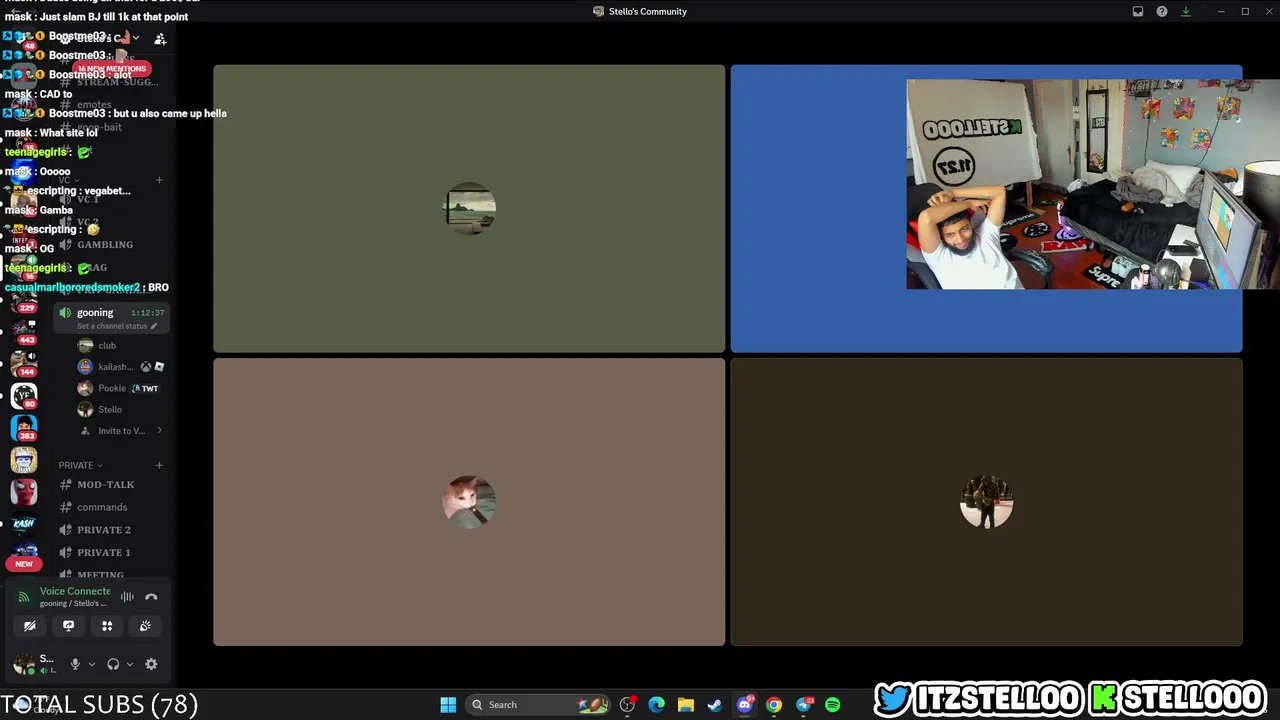Open the KASH server

24,524
